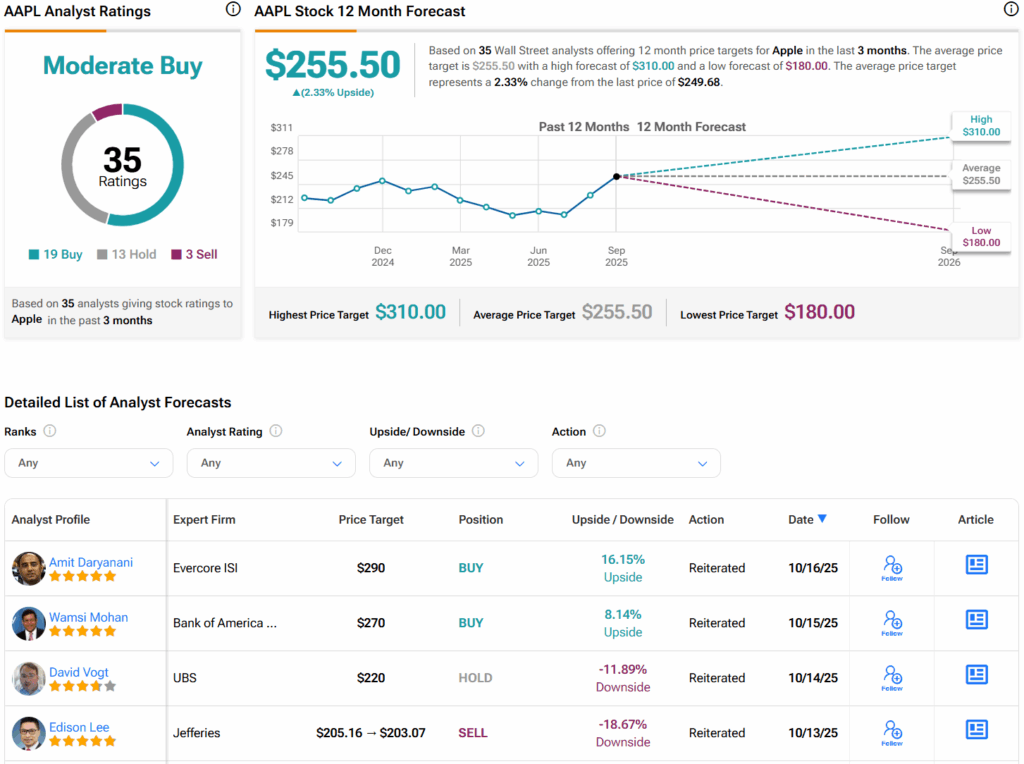Image resolution: width=1024 pixels, height=764 pixels.
Task: Open article icon for Amit Daryanani row
Action: coord(976,565)
